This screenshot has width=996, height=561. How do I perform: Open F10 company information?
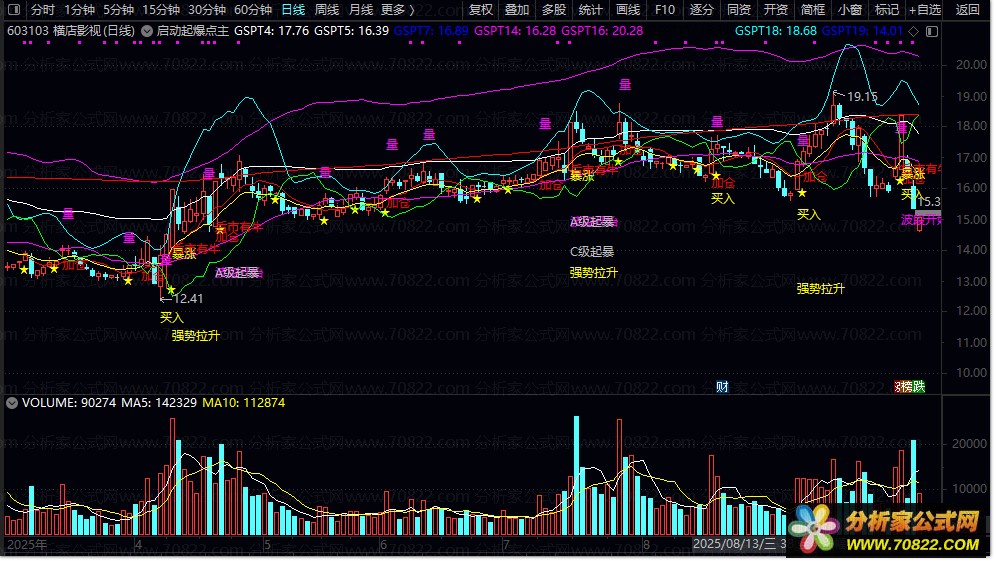pyautogui.click(x=664, y=10)
